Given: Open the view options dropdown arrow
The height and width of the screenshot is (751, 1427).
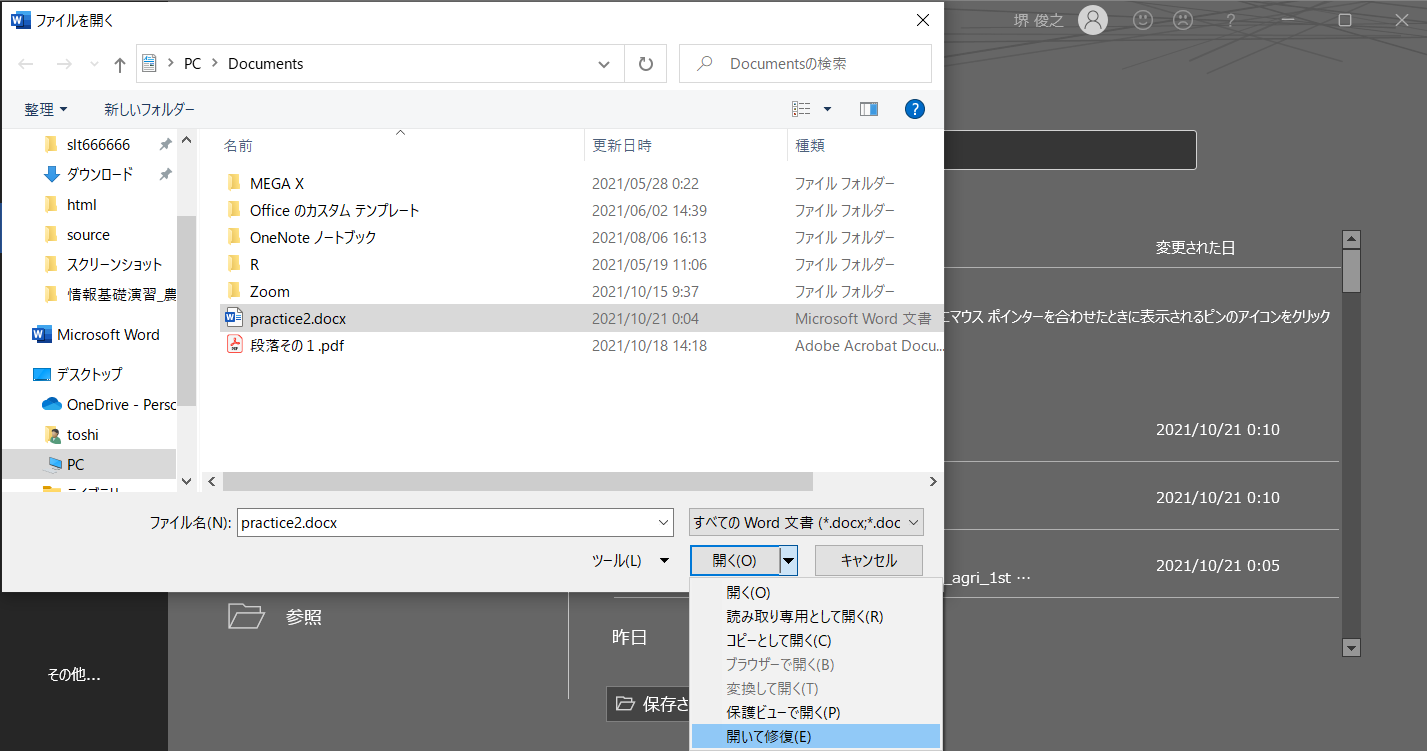Looking at the screenshot, I should pos(827,109).
